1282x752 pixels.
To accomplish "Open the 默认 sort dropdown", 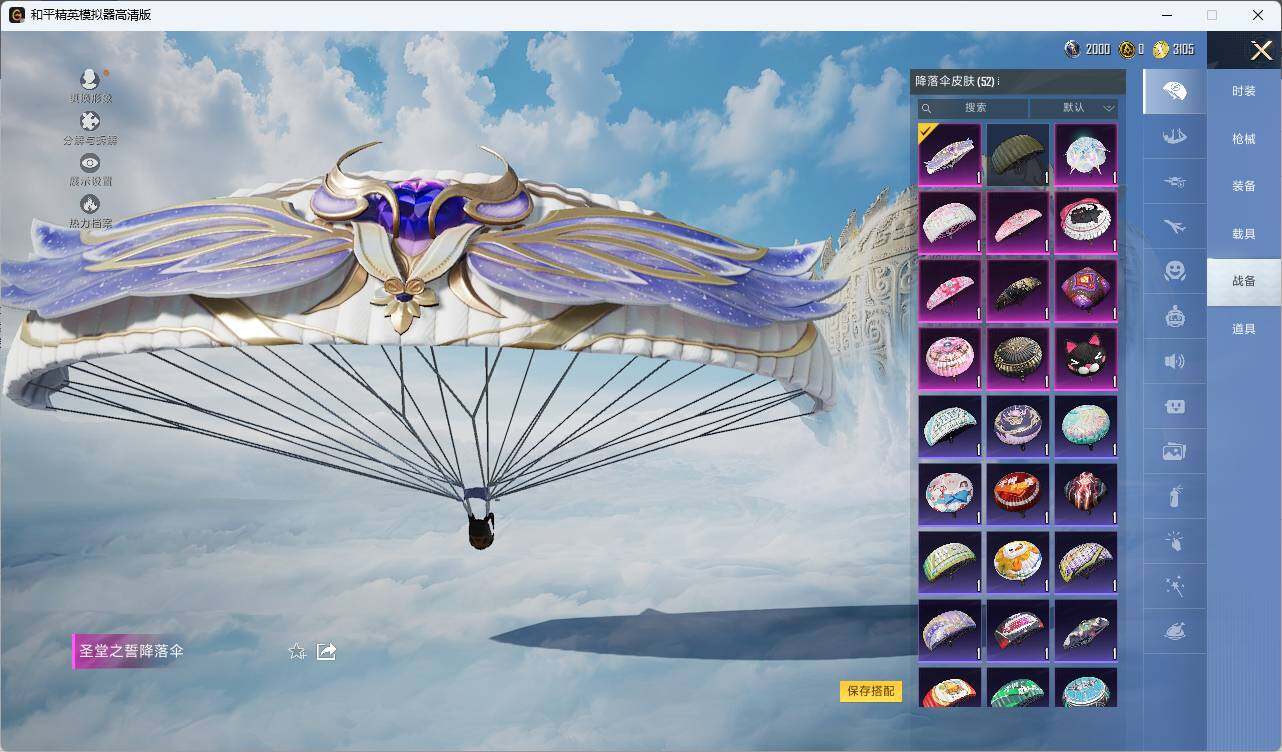I will [1074, 108].
